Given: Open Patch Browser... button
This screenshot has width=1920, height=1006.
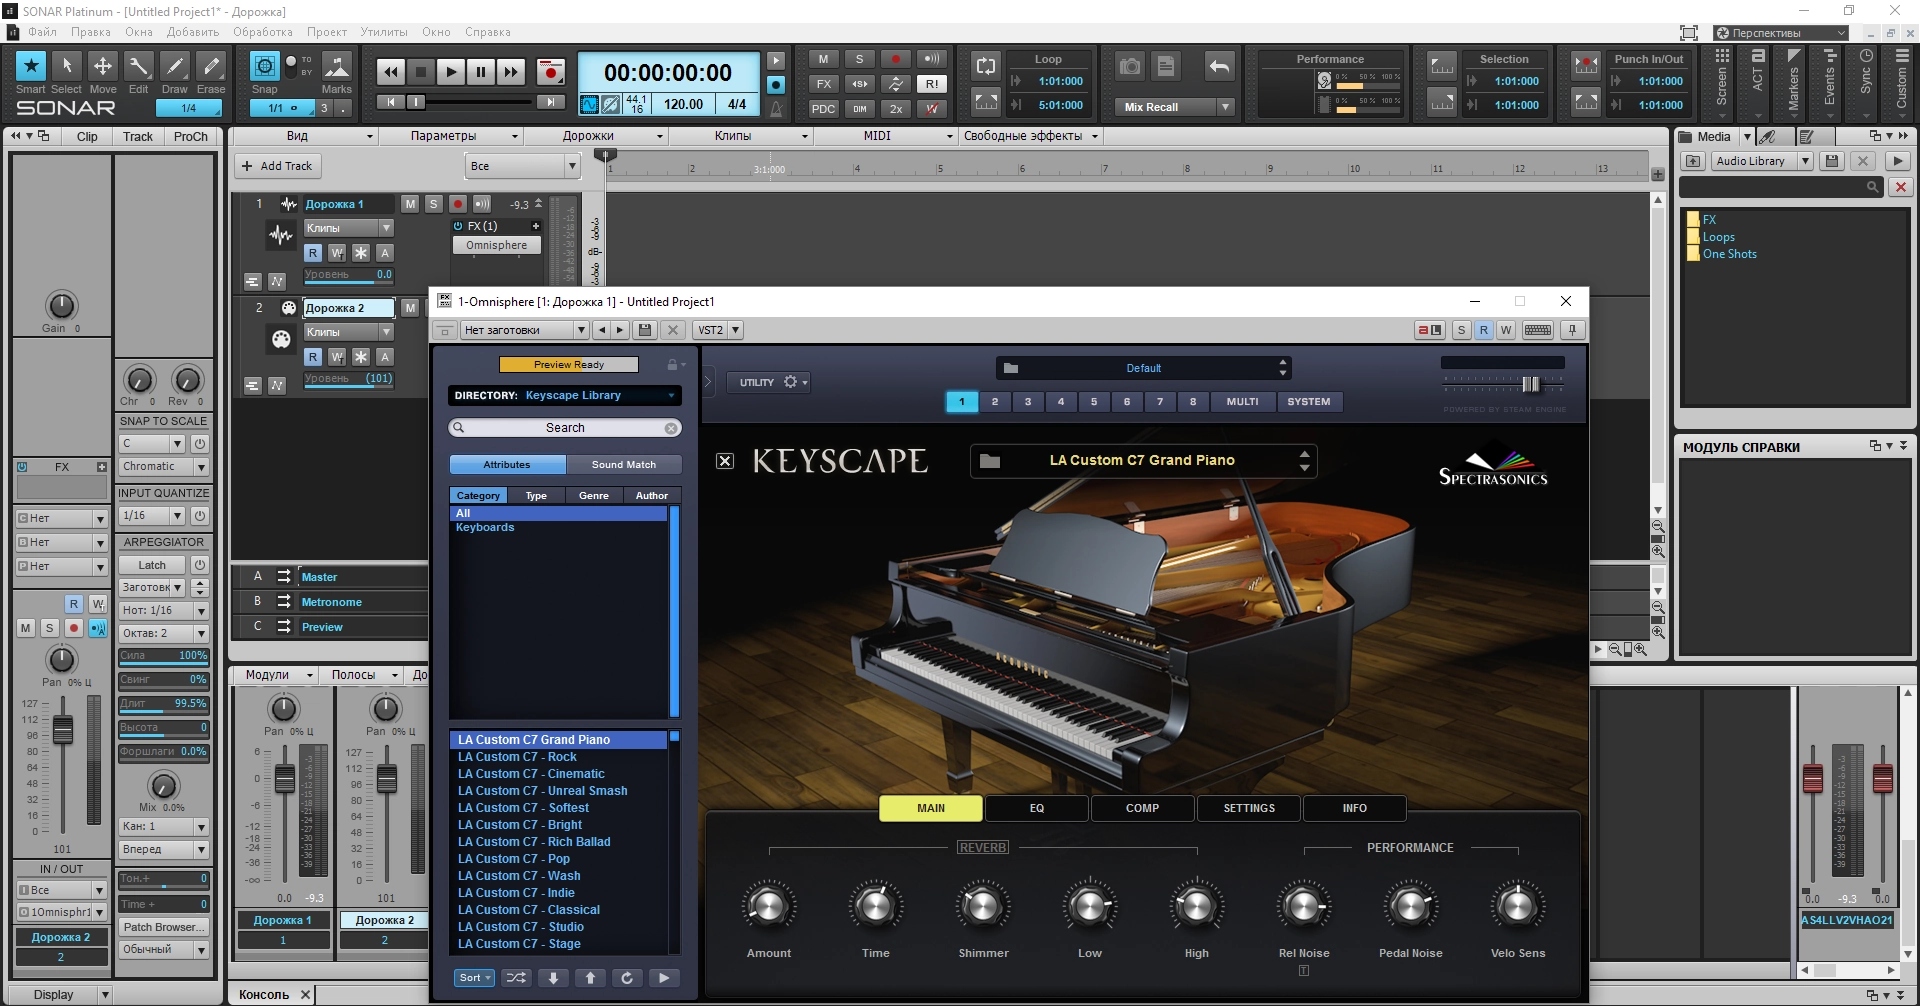Looking at the screenshot, I should [x=163, y=928].
